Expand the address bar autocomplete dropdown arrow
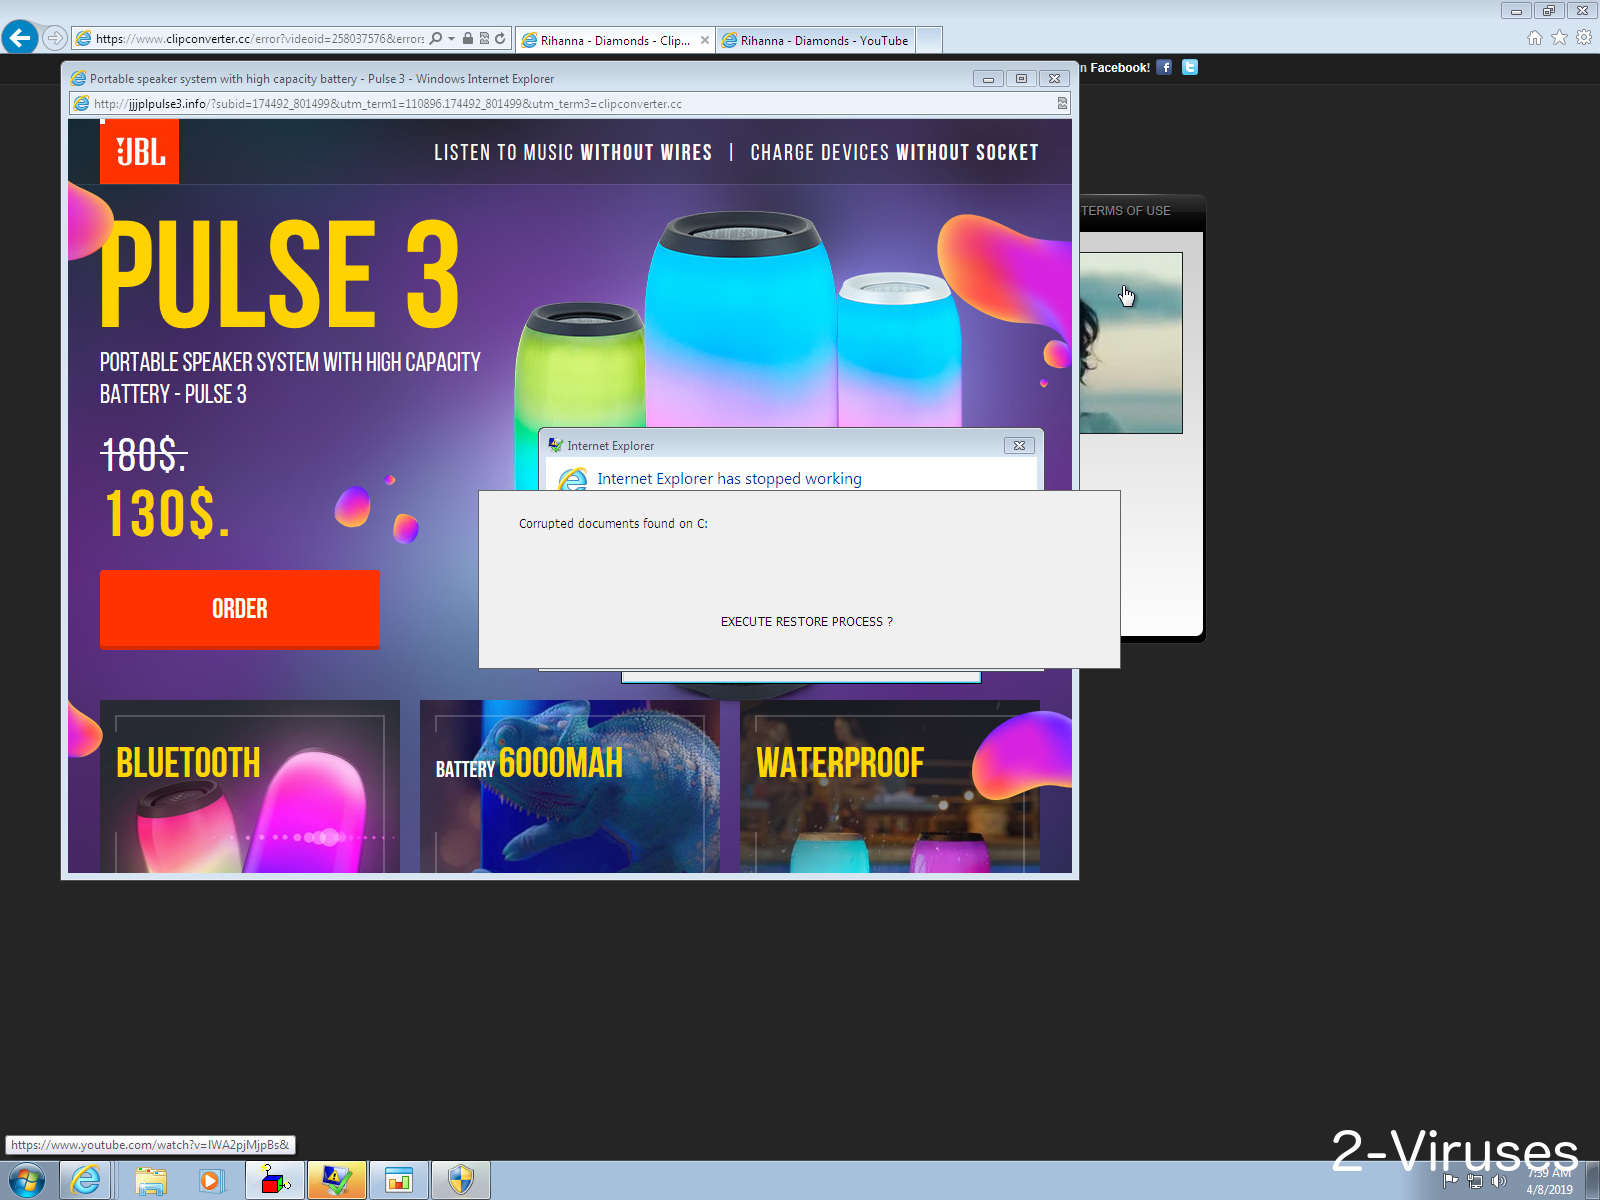This screenshot has height=1200, width=1600. [x=452, y=38]
